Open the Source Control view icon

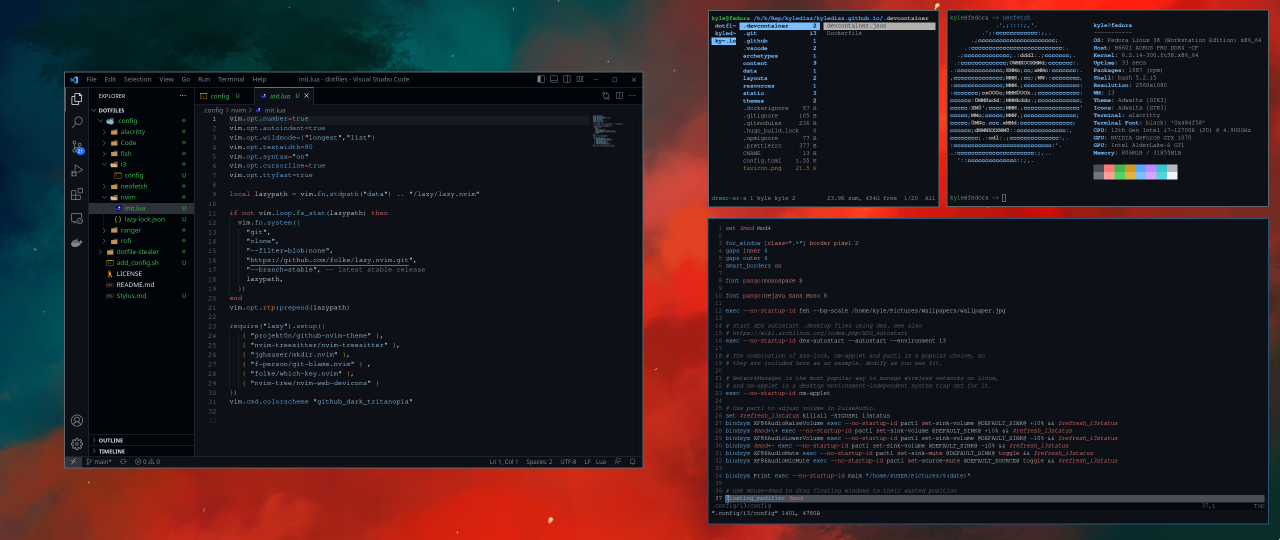[77, 146]
